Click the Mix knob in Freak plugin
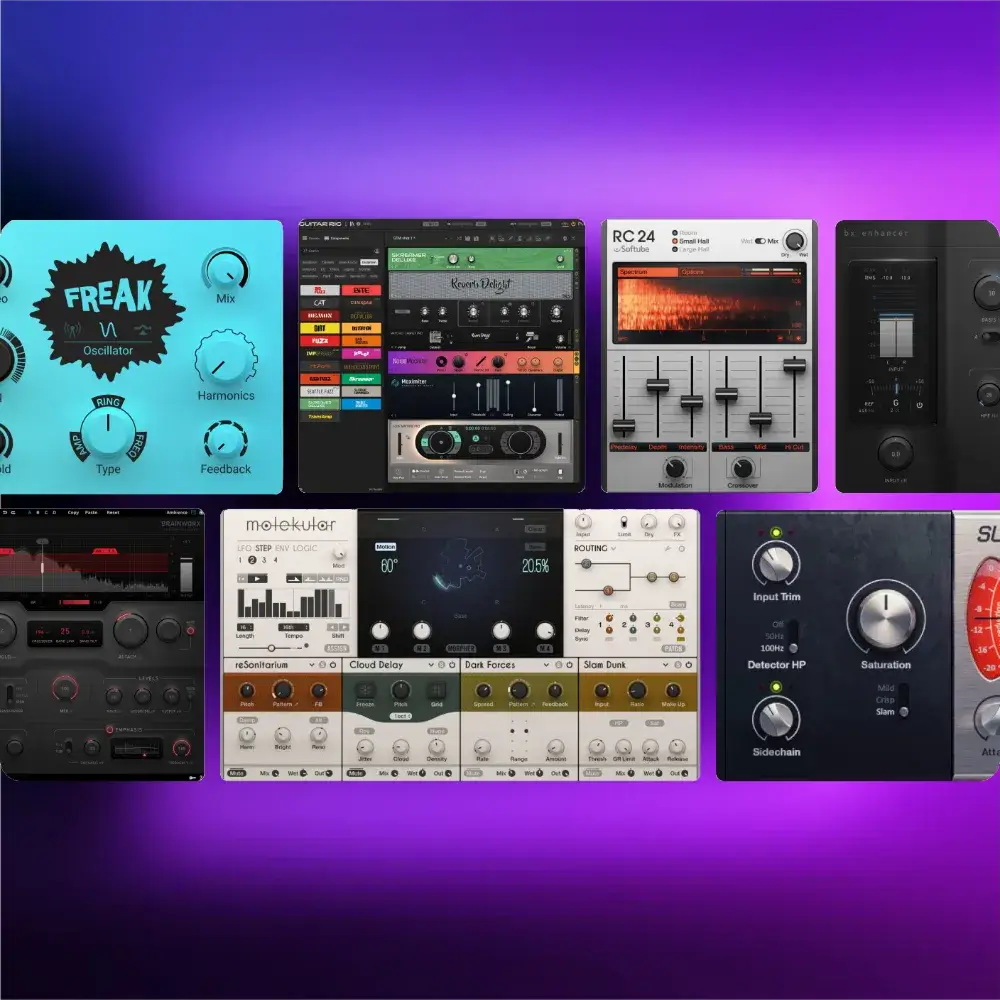Viewport: 1000px width, 1000px height. (x=226, y=271)
